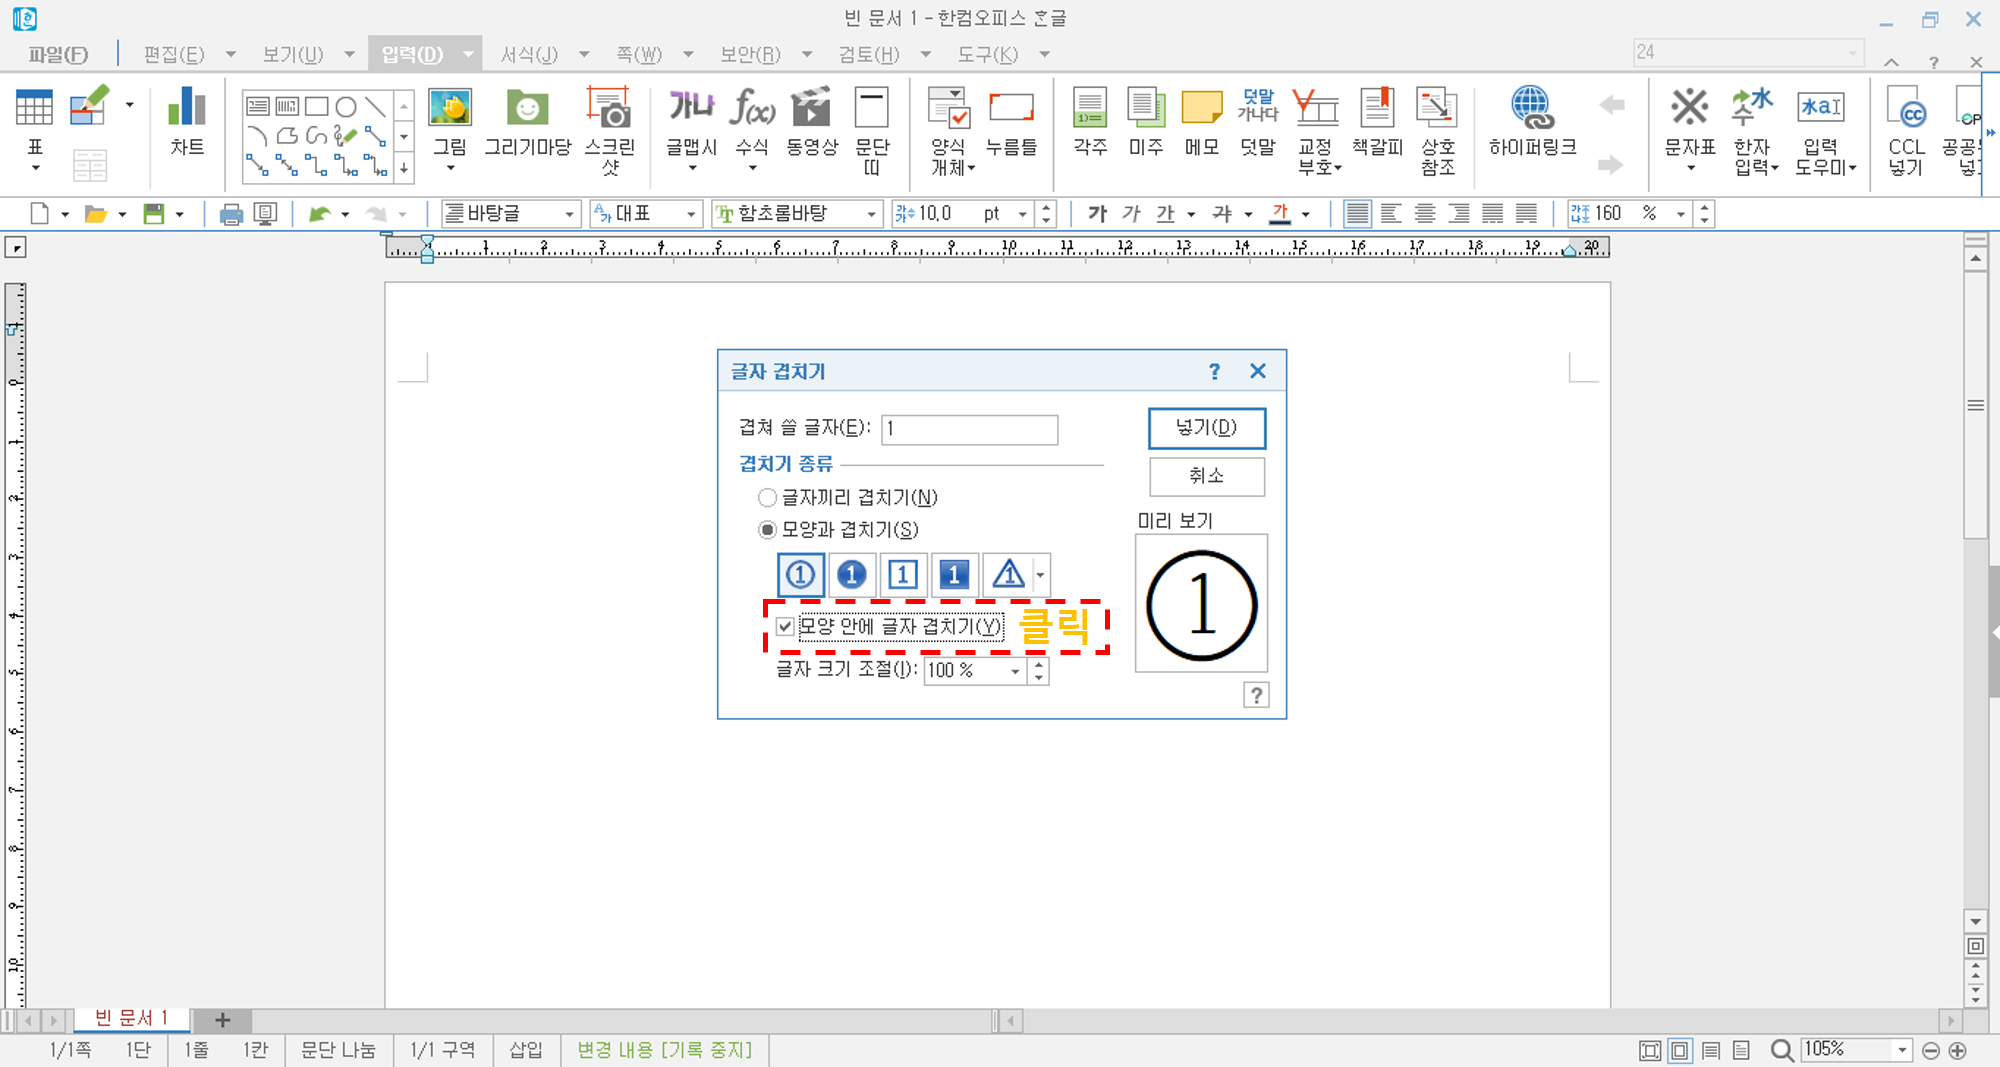Open the 차트 chart tool
This screenshot has height=1067, width=2000.
pos(187,122)
